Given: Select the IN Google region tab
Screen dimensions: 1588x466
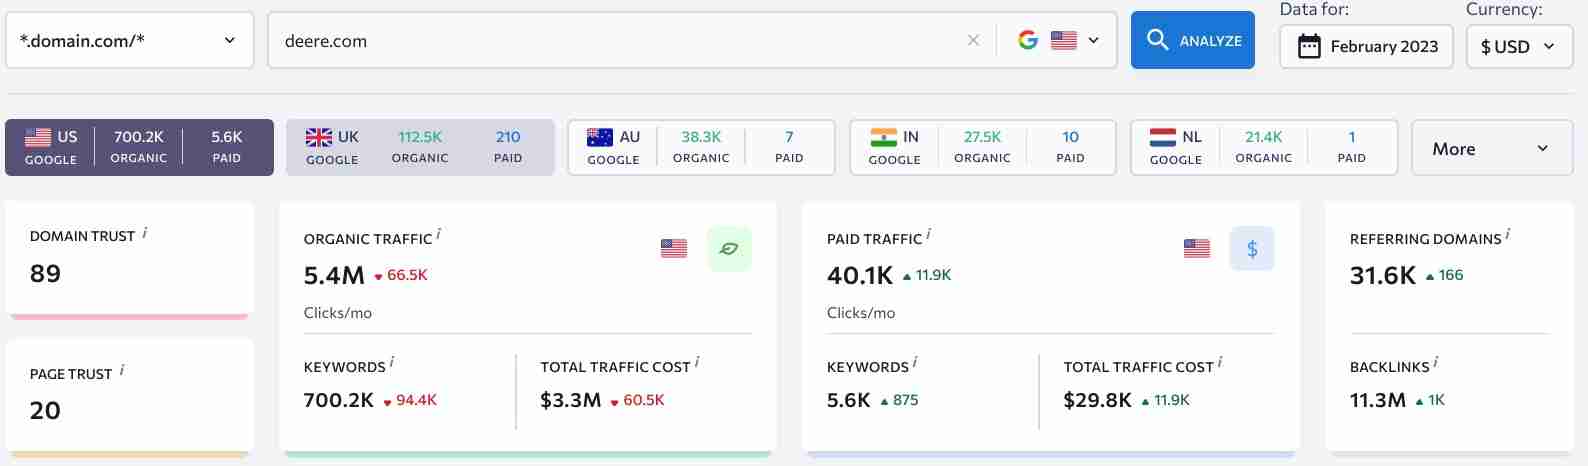Looking at the screenshot, I should 982,148.
